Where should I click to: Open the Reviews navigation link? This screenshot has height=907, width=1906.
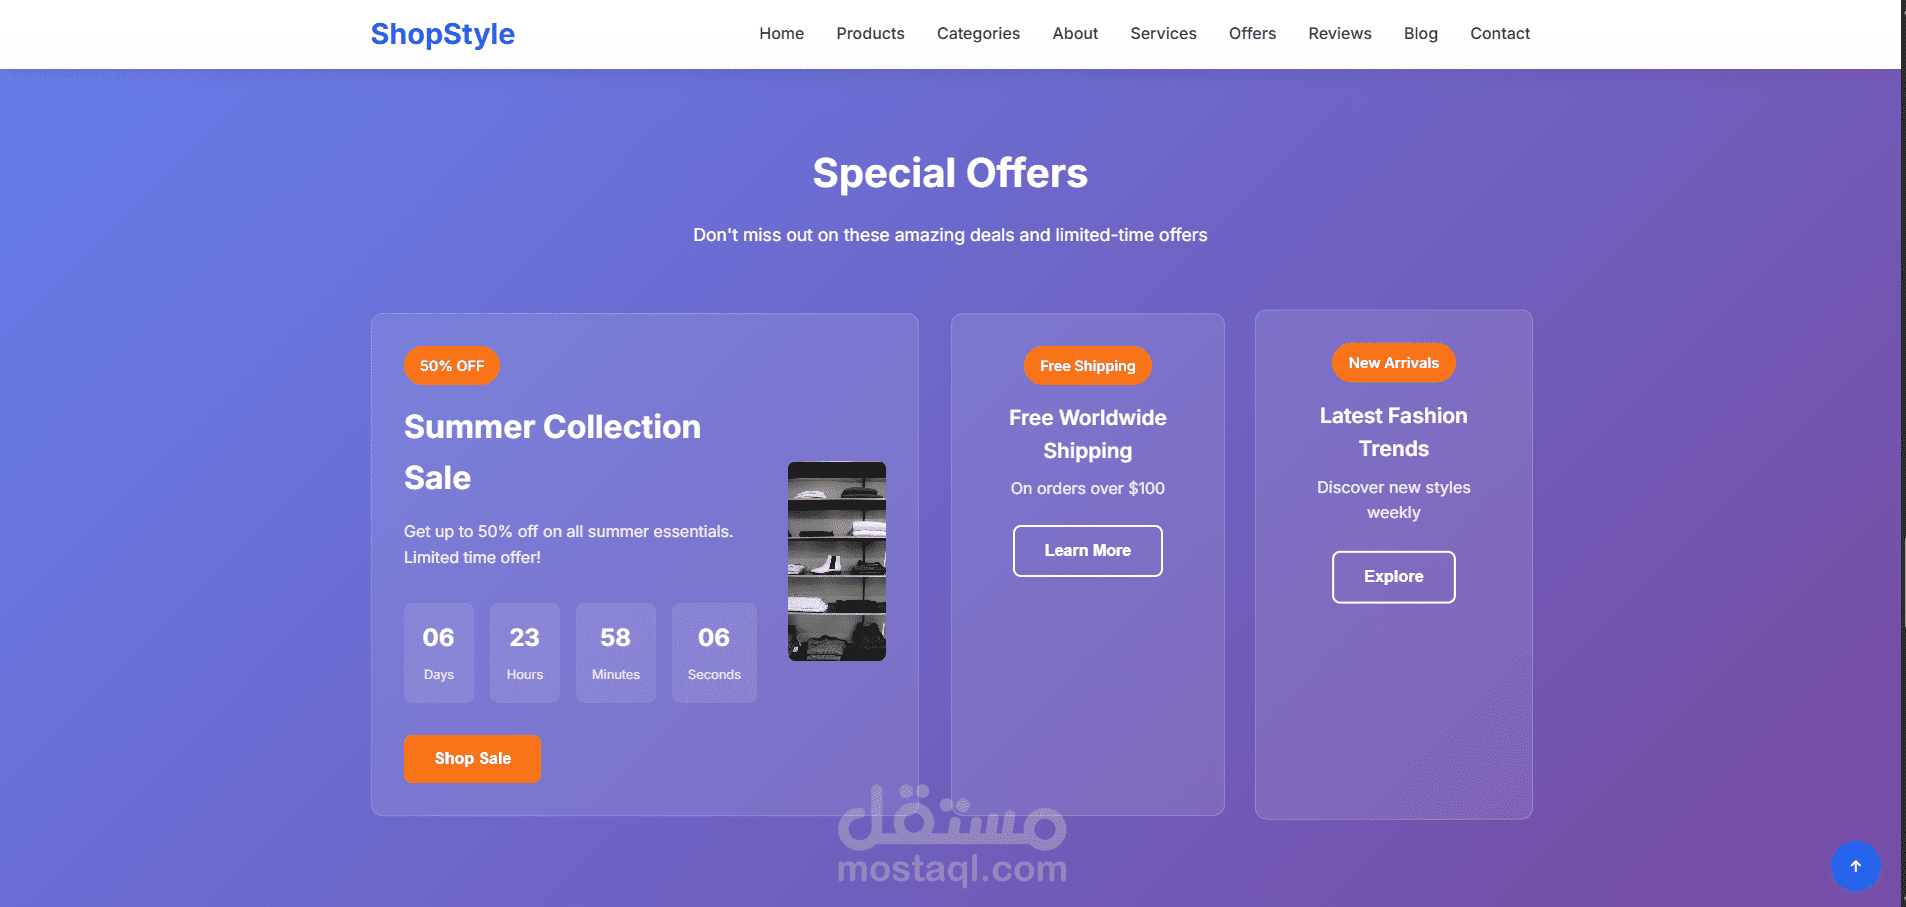click(1339, 33)
